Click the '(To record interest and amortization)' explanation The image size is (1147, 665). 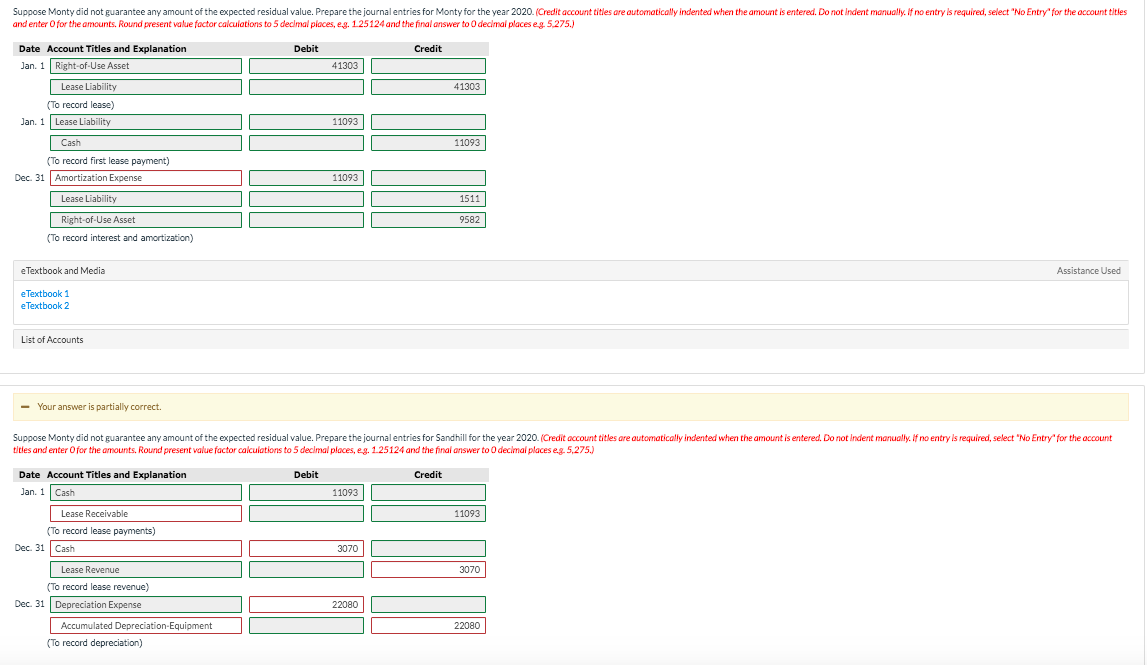pos(120,238)
